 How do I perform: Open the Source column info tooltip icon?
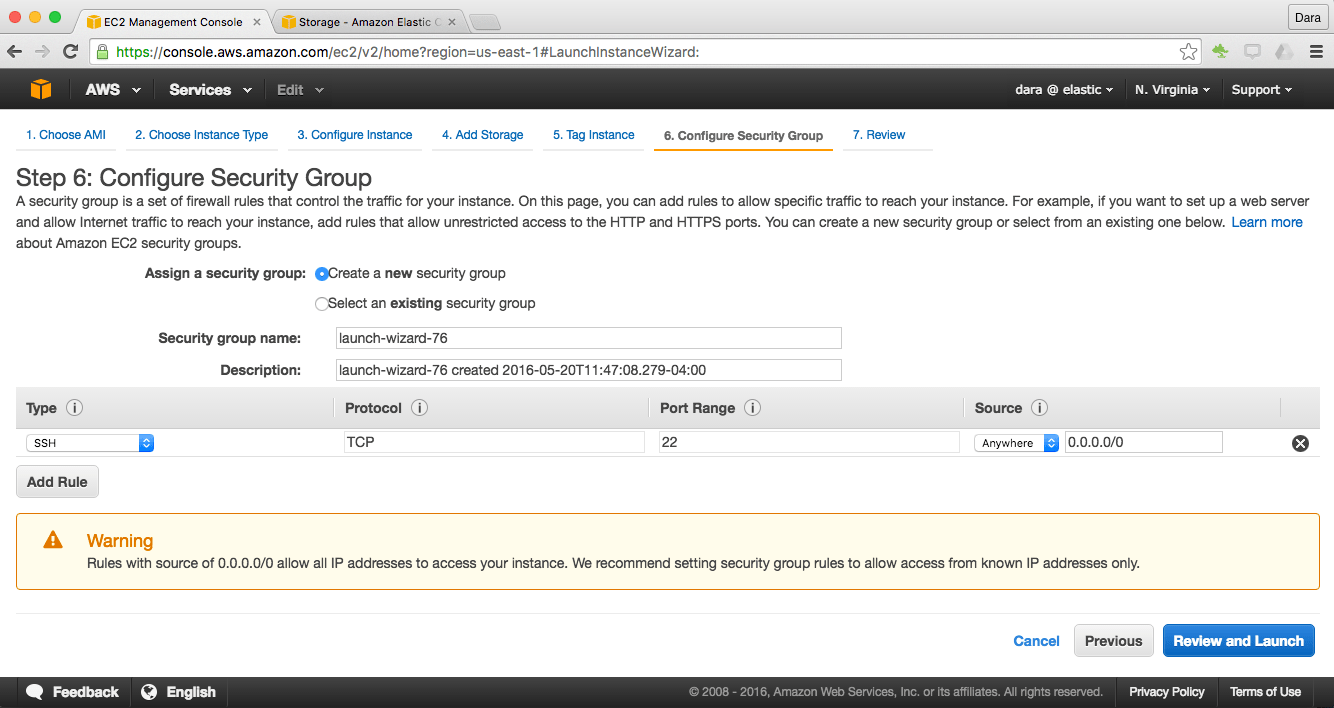coord(1038,408)
